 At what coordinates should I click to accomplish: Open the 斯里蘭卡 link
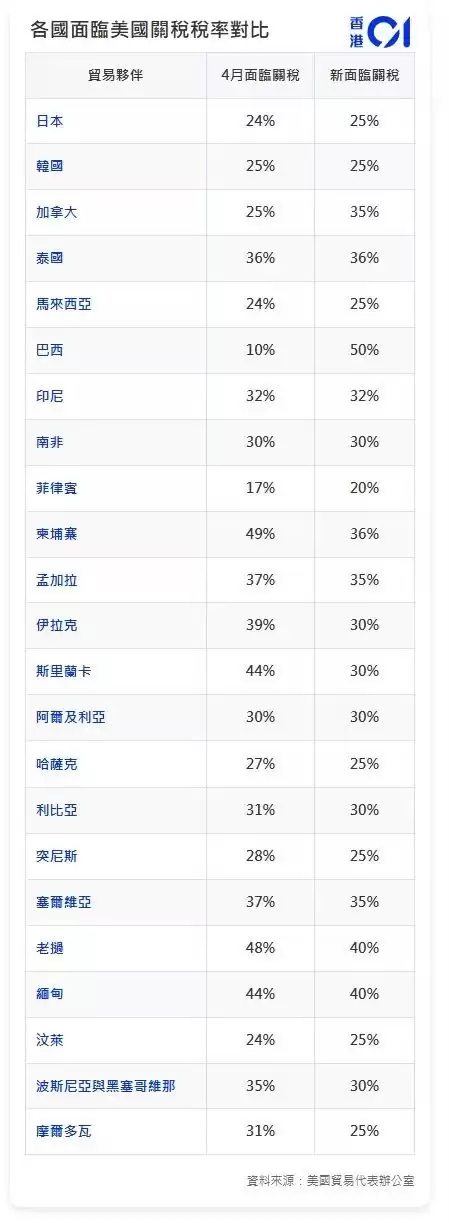point(63,672)
